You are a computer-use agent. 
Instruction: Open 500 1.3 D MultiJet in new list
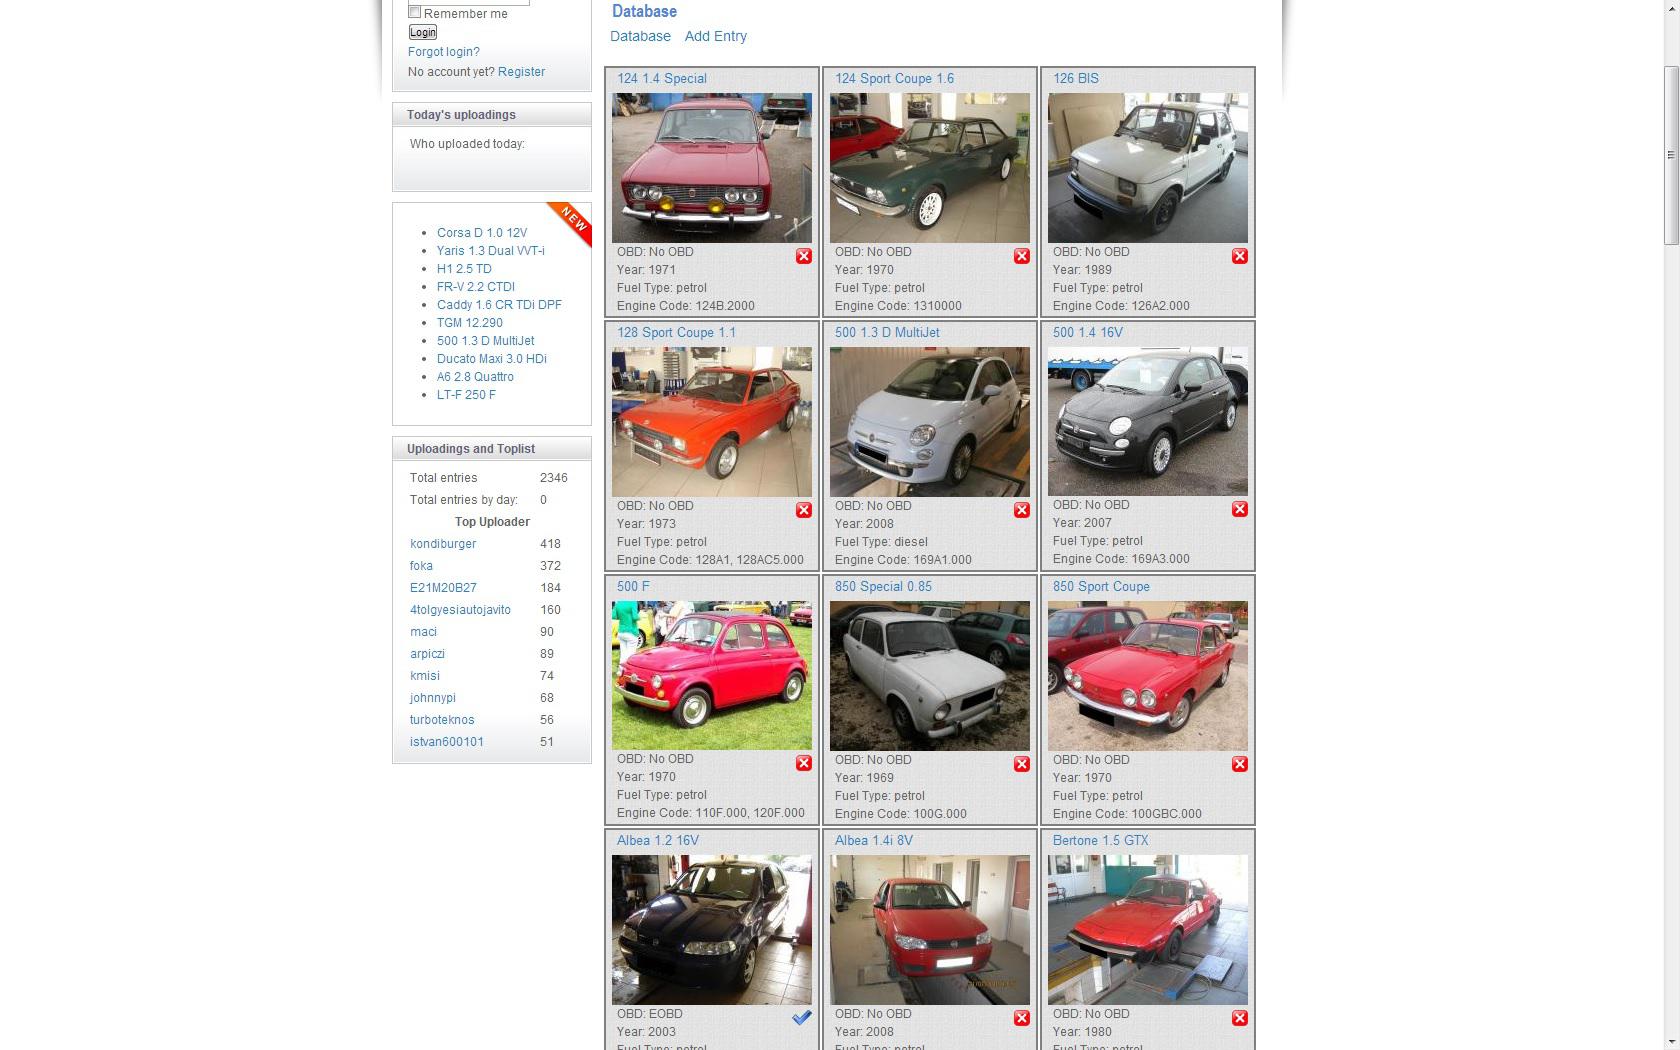(486, 341)
